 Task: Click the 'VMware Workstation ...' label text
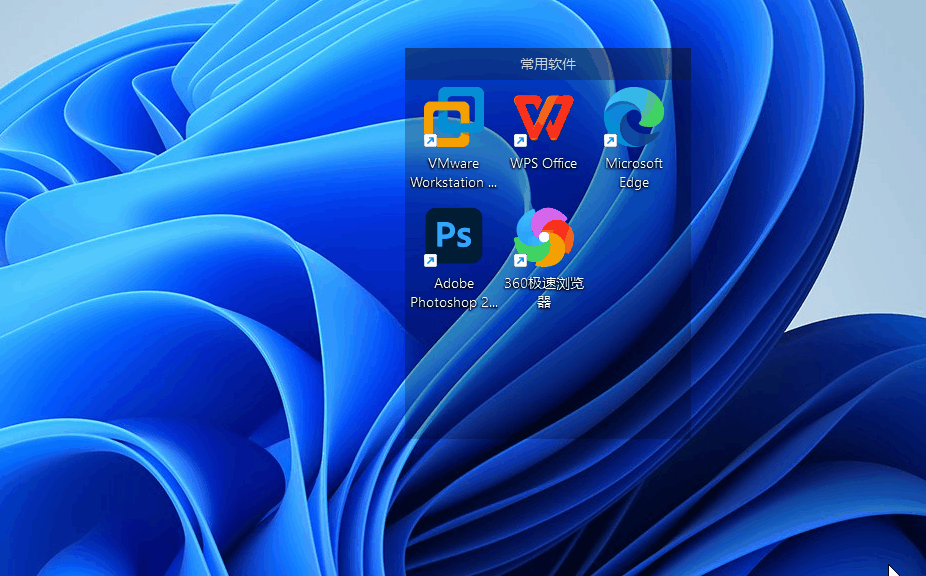454,173
